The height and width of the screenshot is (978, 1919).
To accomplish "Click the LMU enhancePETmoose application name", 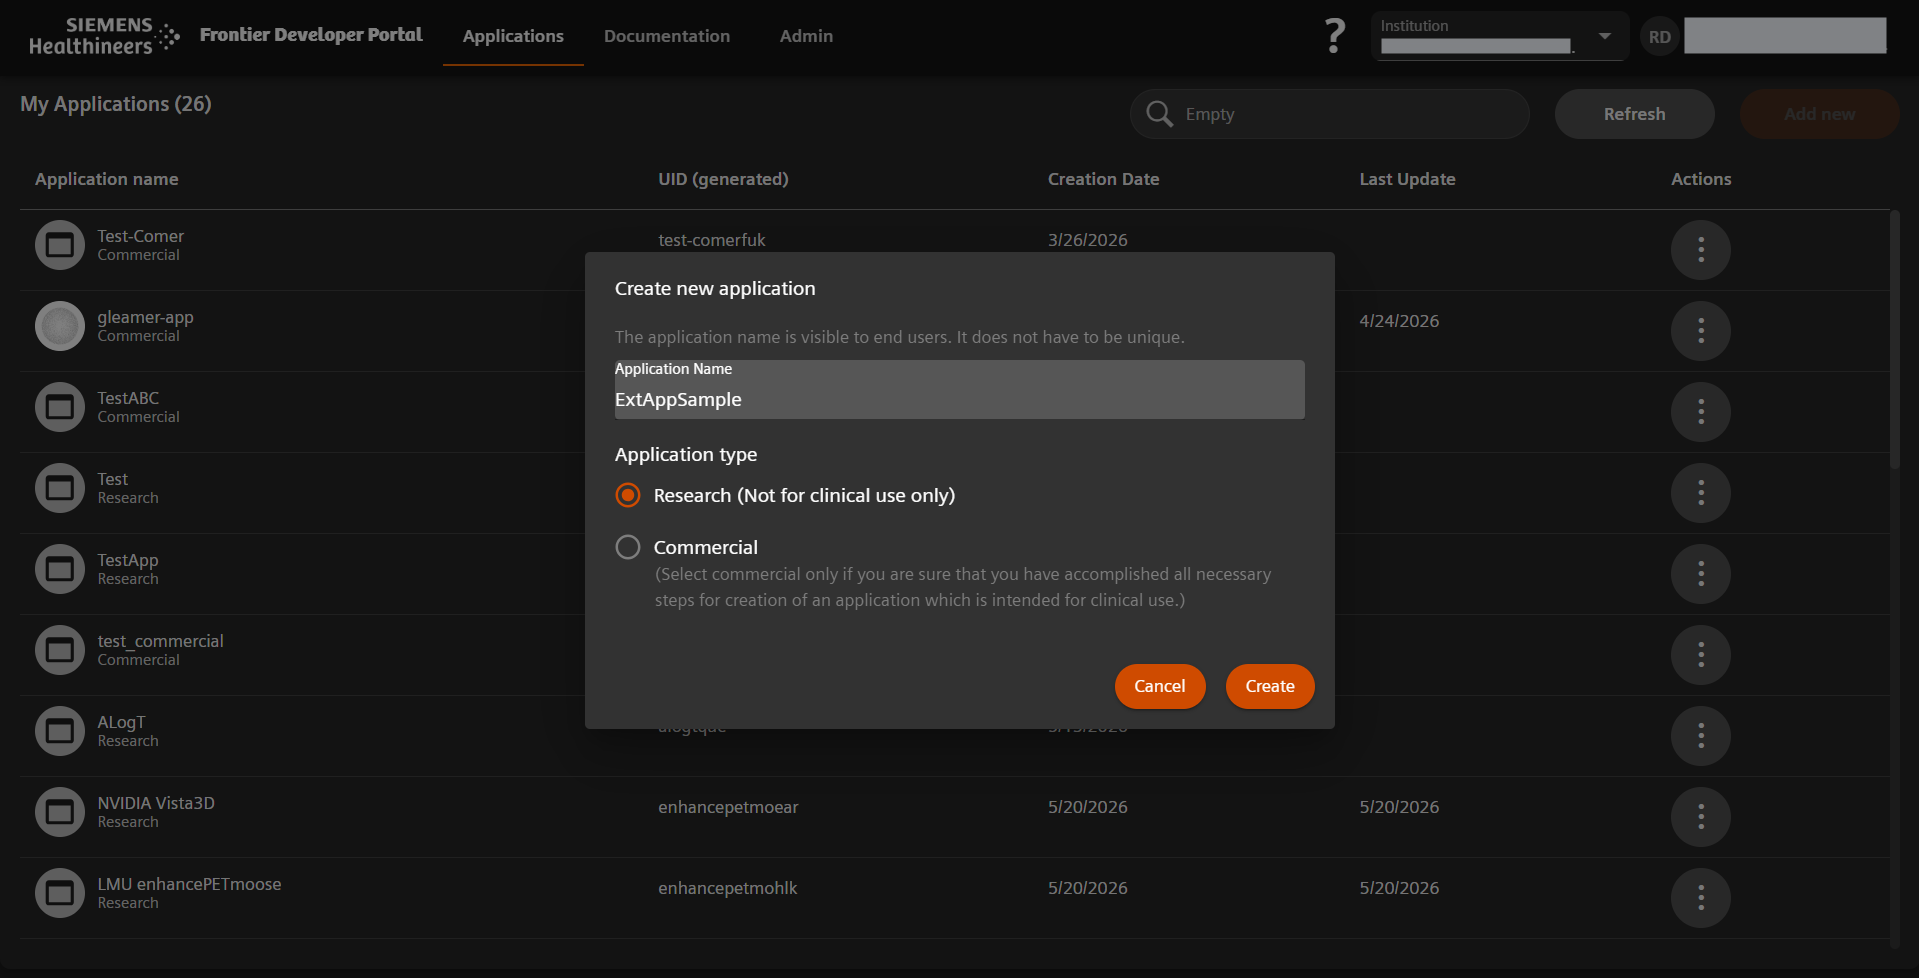I will click(x=189, y=884).
